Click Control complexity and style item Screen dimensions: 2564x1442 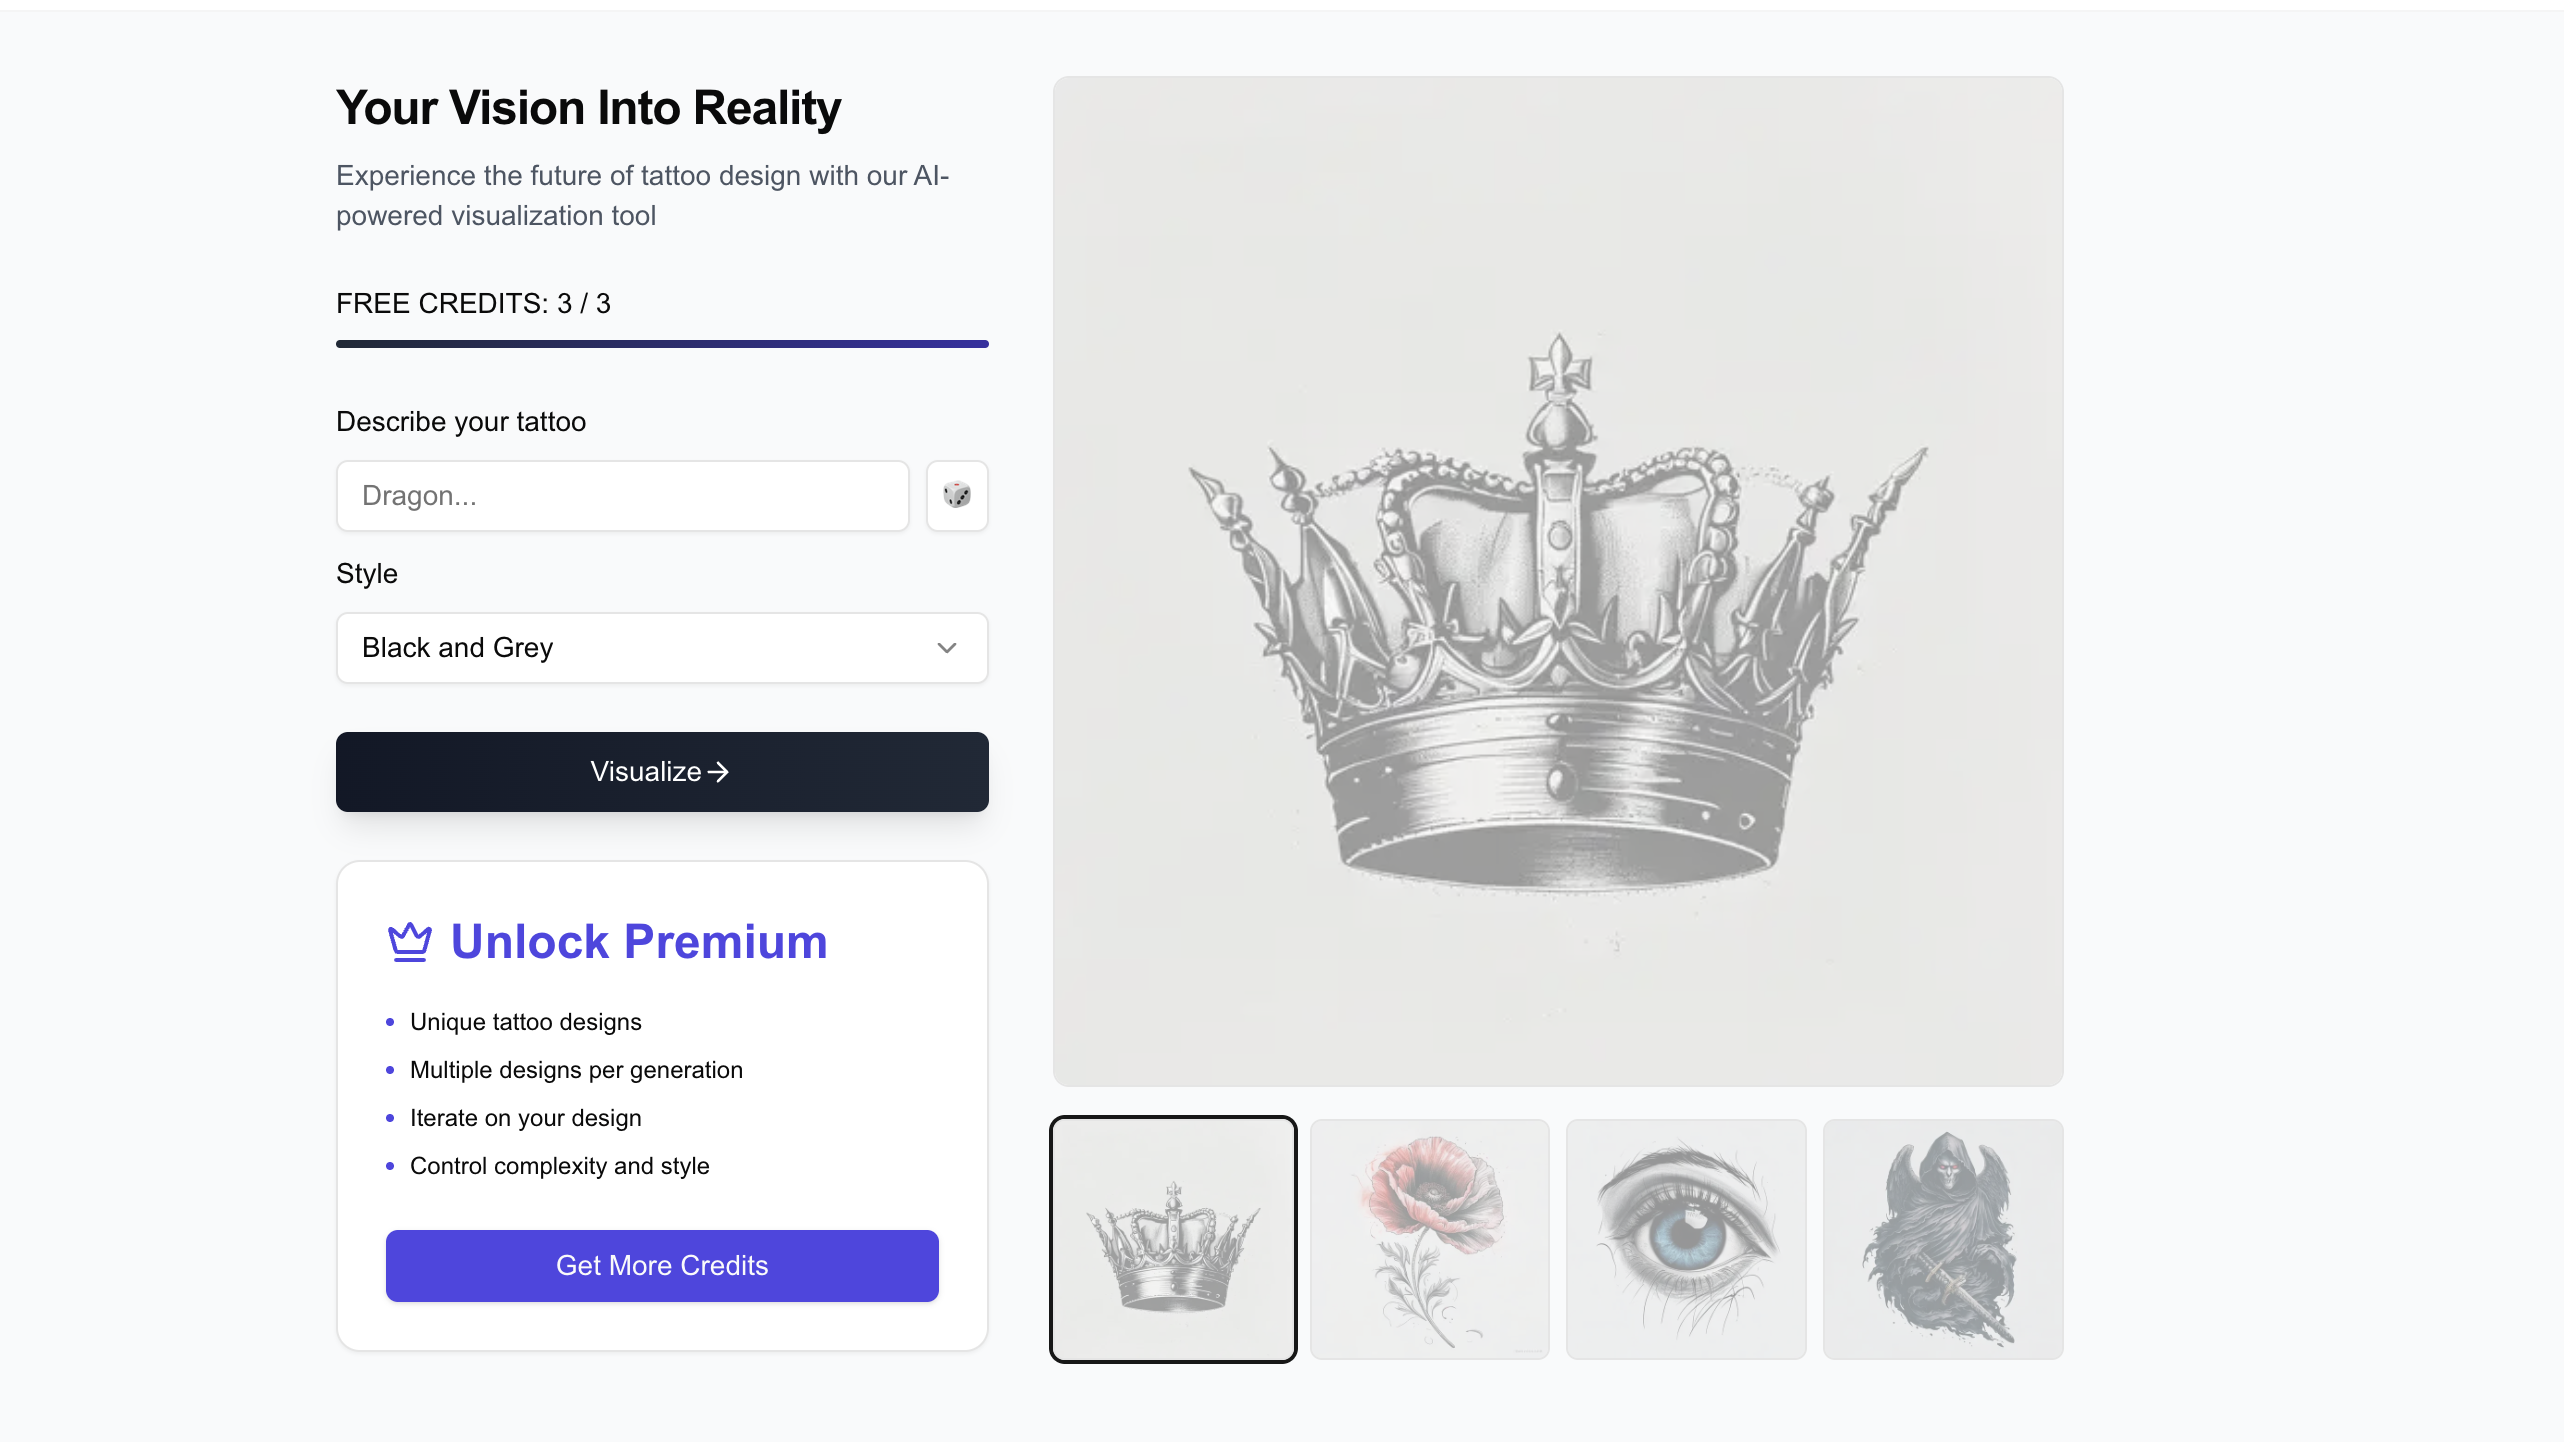[x=560, y=1166]
